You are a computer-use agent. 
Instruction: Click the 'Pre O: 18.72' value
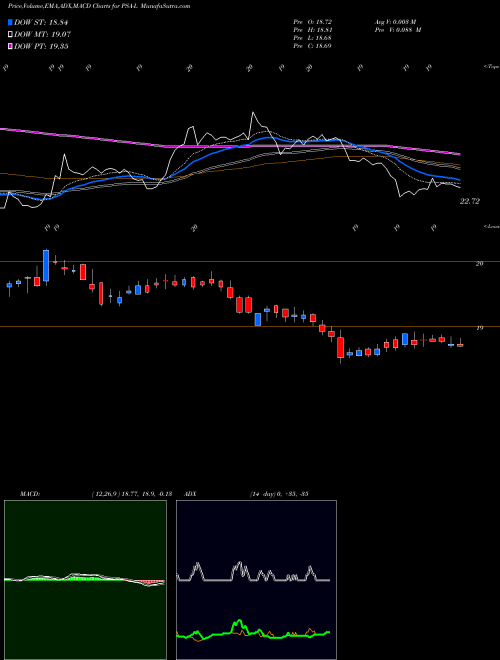click(313, 21)
